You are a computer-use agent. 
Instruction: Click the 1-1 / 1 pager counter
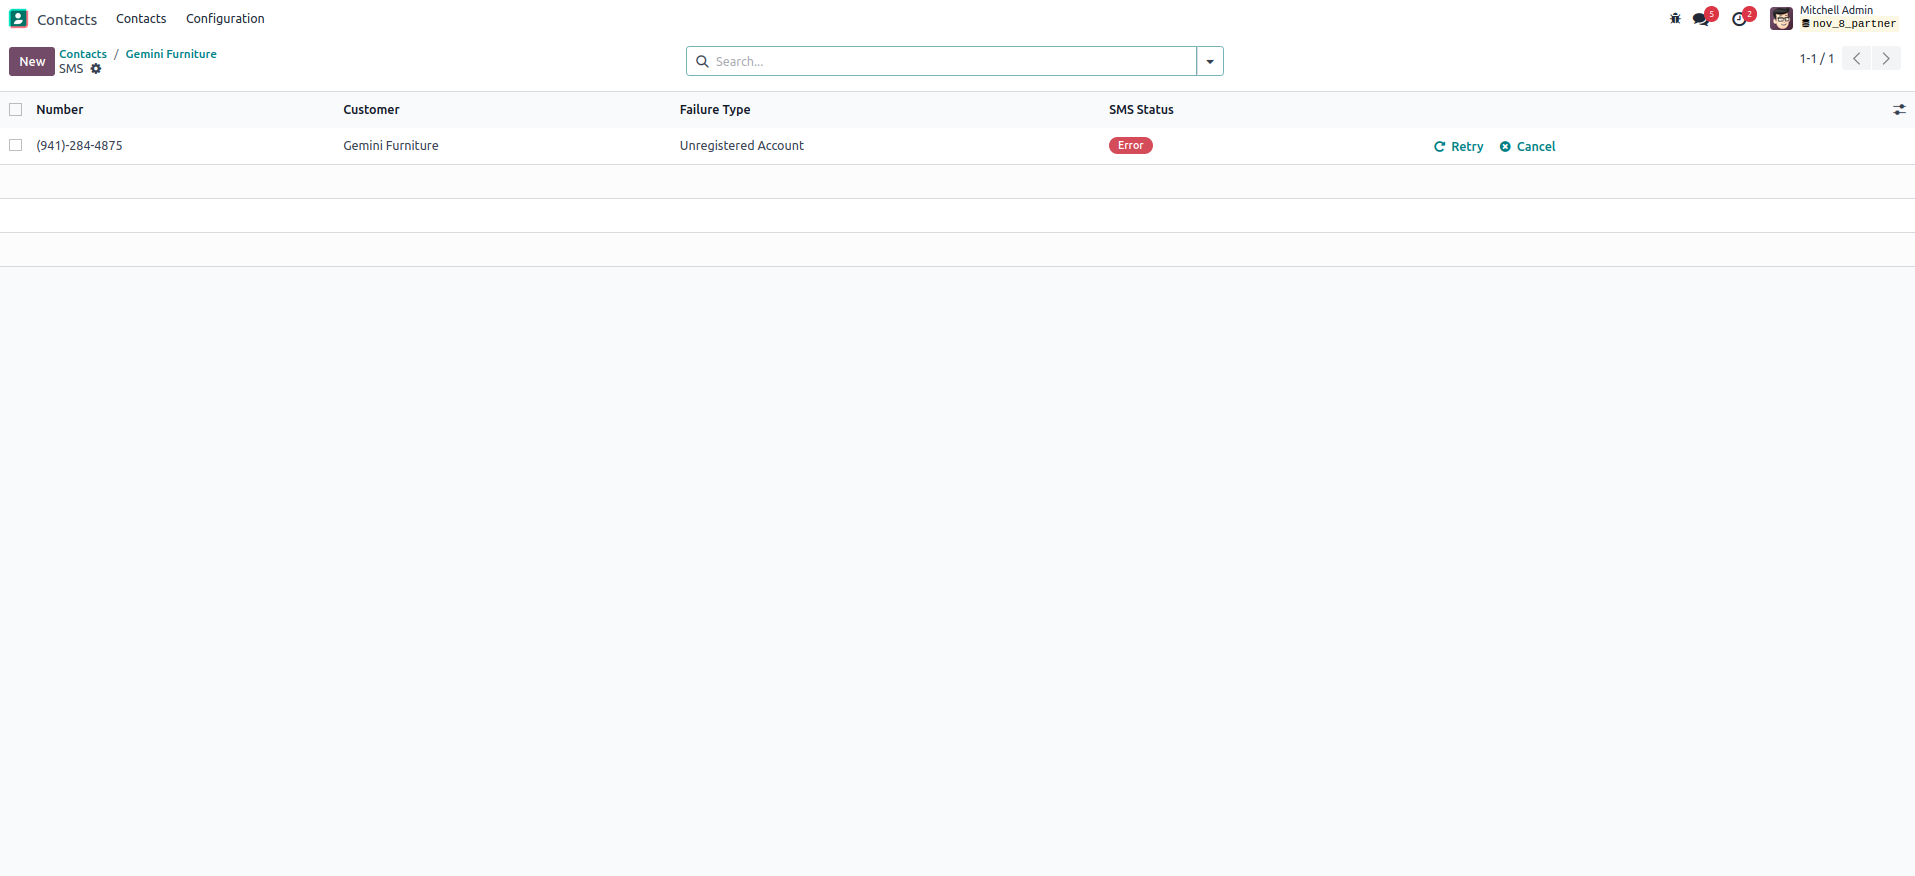pyautogui.click(x=1816, y=59)
